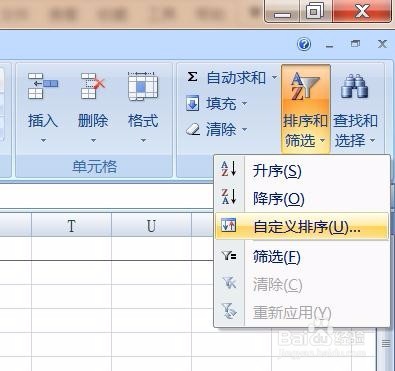Restore the workbook window inside Excel
The height and width of the screenshot is (371, 395).
point(355,44)
